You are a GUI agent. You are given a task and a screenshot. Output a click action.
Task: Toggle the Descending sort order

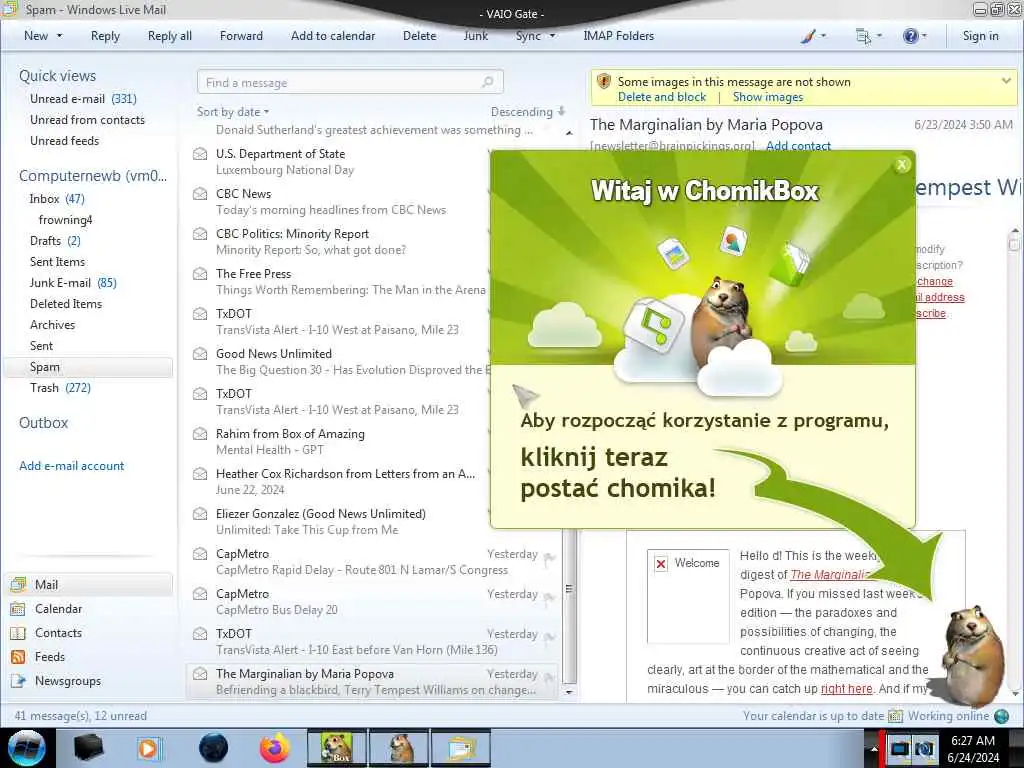pos(528,112)
